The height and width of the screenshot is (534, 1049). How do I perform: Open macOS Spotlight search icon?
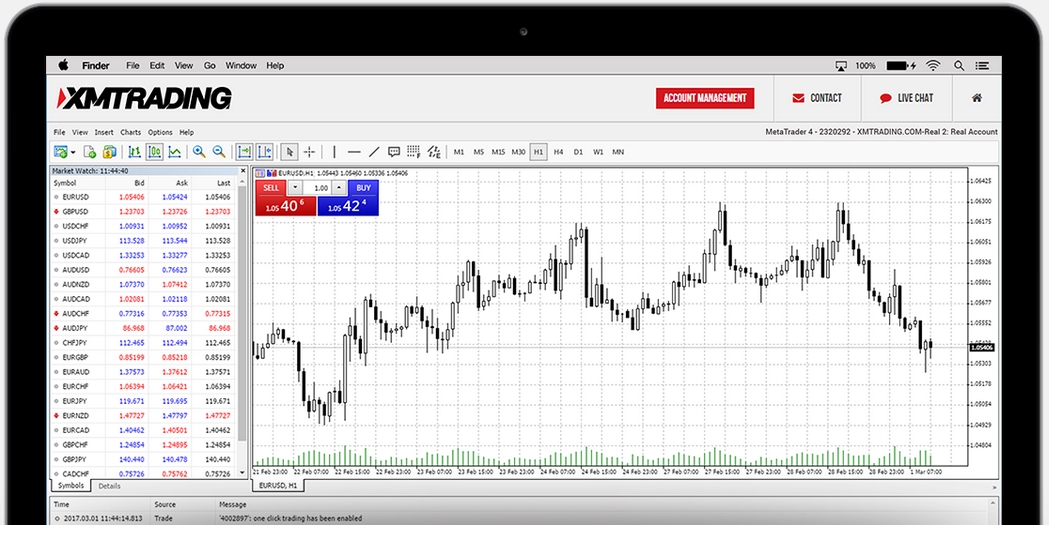tap(959, 66)
